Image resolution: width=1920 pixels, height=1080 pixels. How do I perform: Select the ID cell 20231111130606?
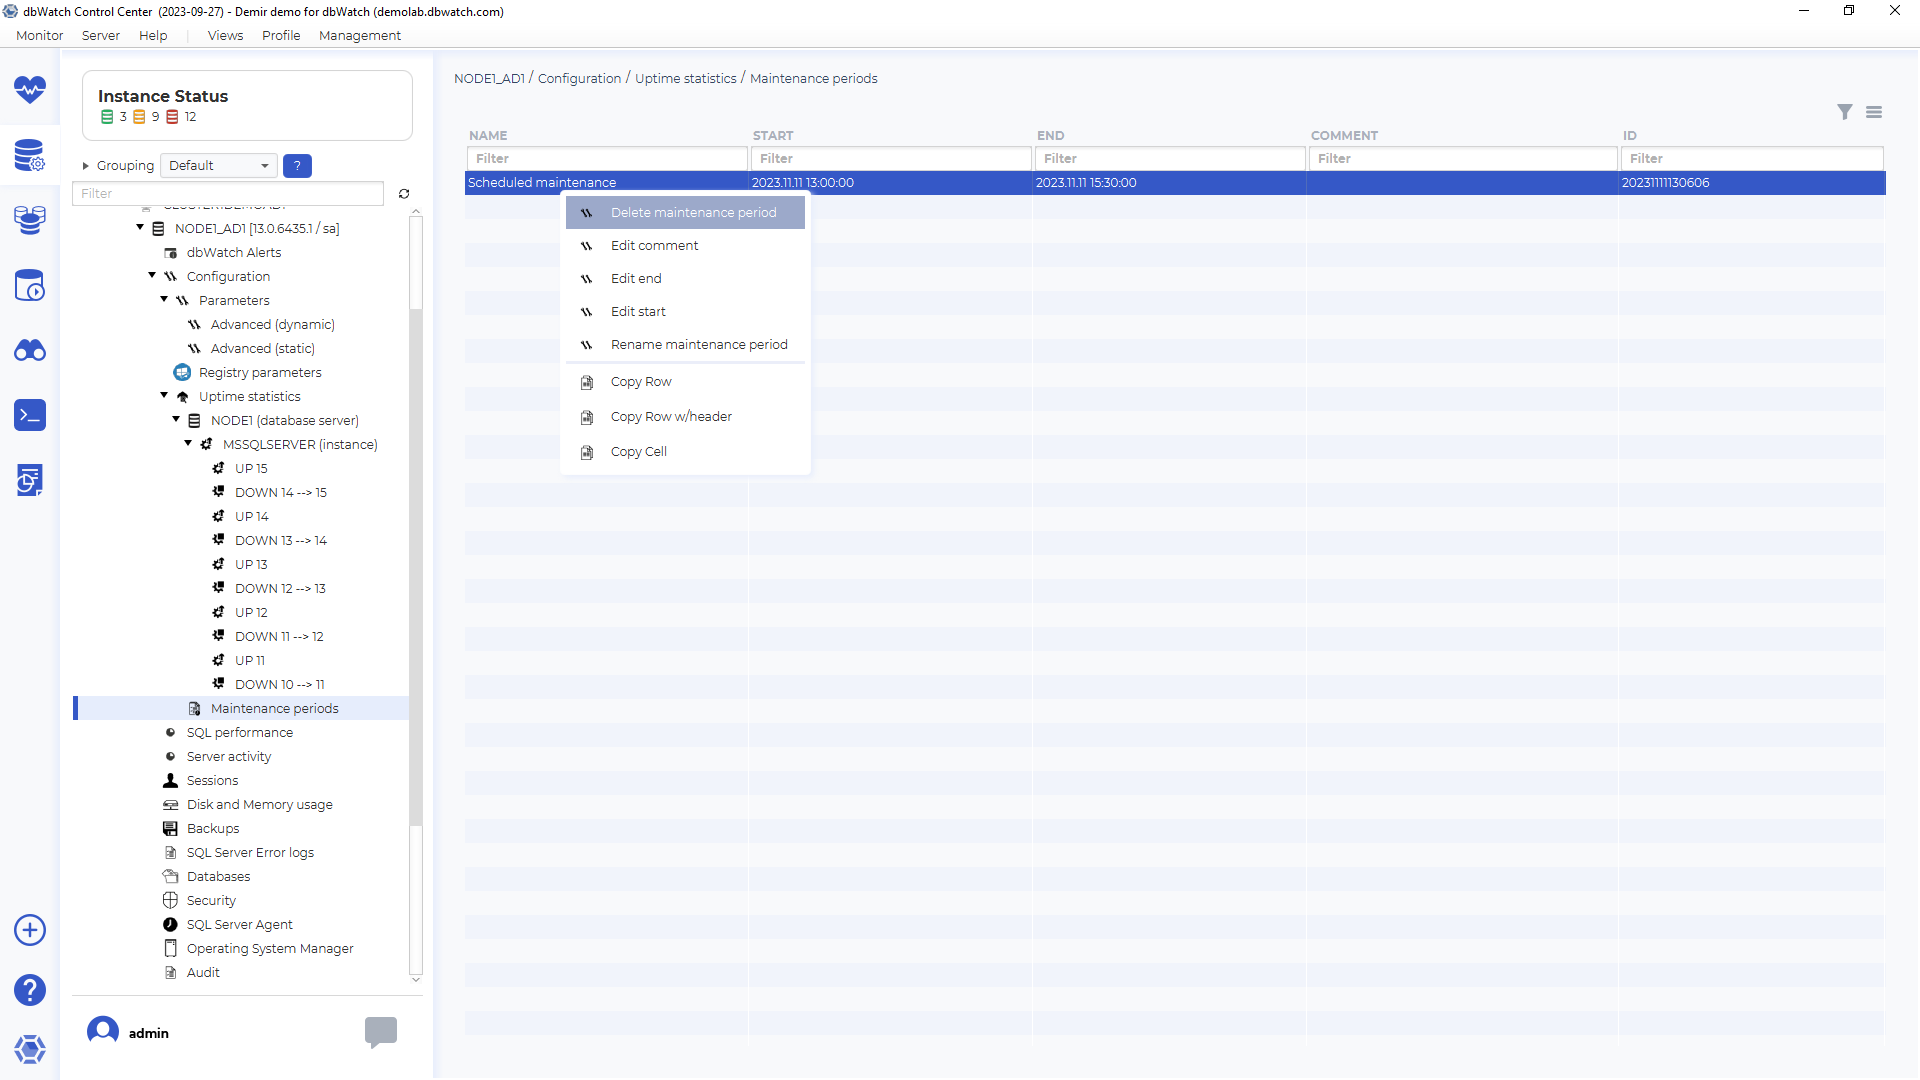1752,183
